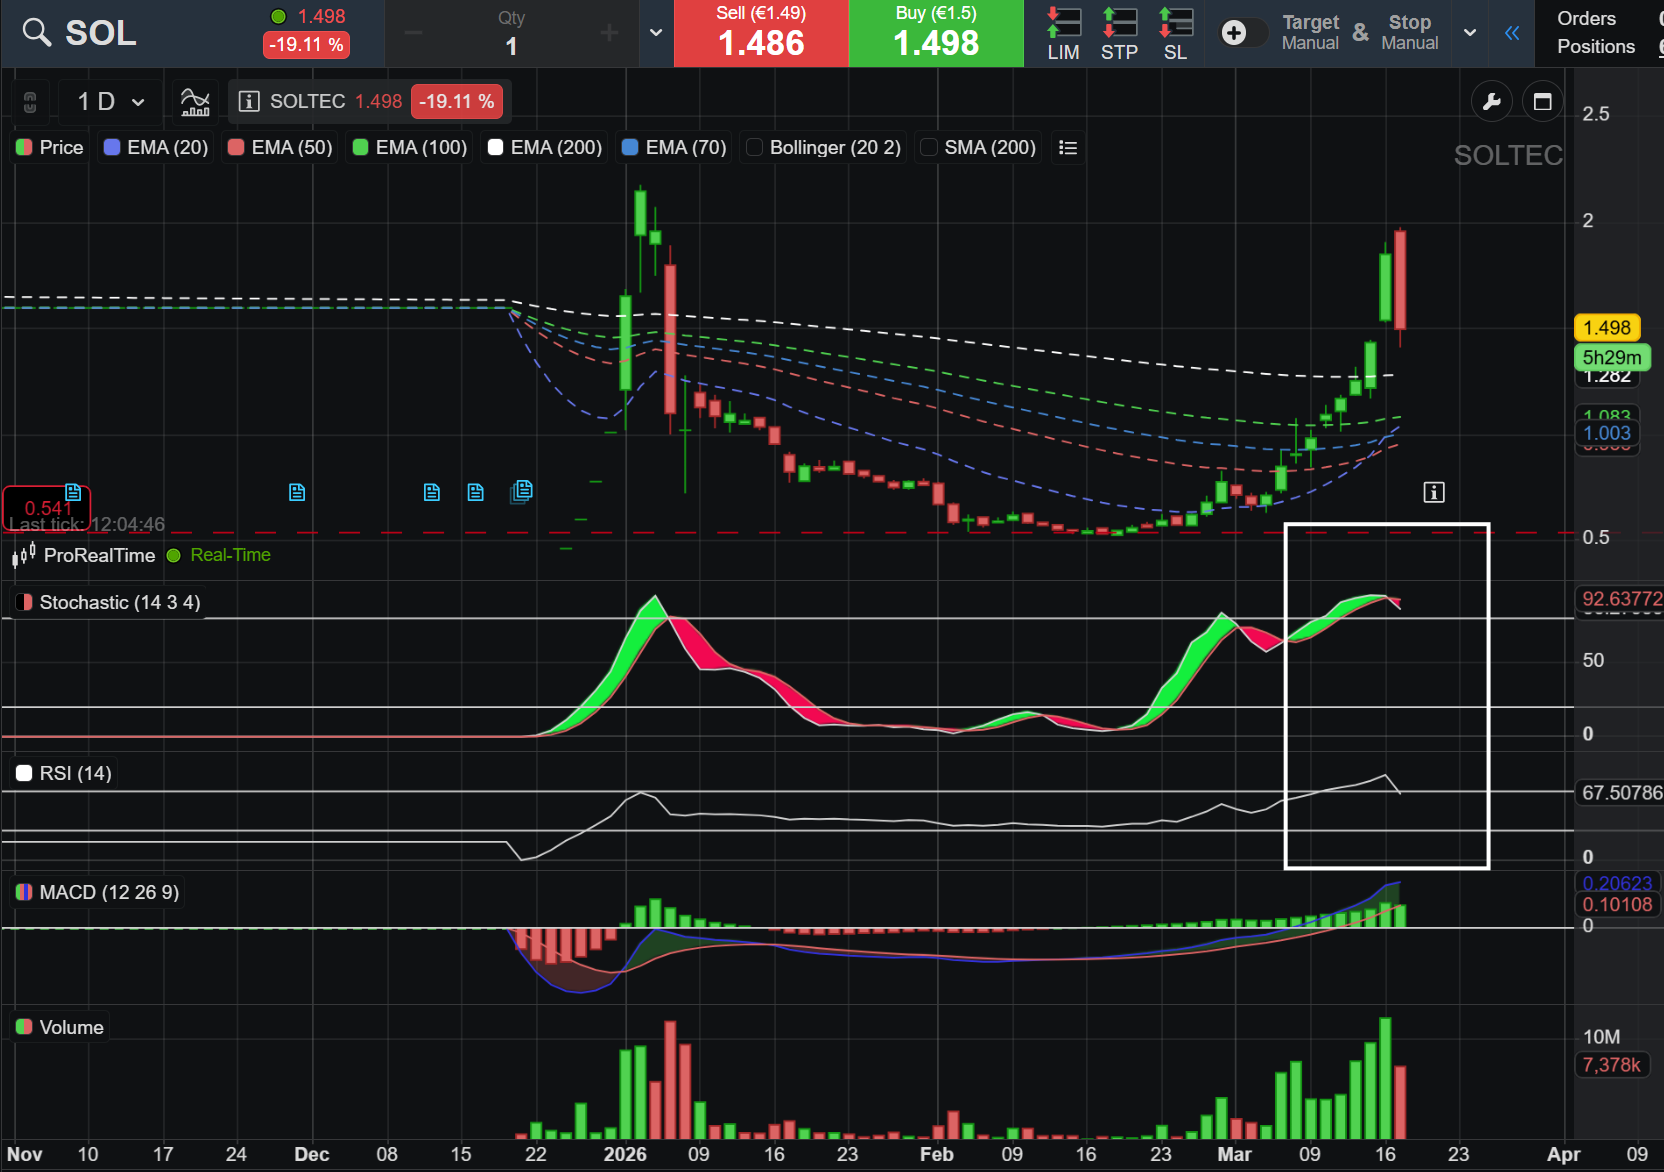
Task: Open the indicator list icon
Action: click(1068, 148)
